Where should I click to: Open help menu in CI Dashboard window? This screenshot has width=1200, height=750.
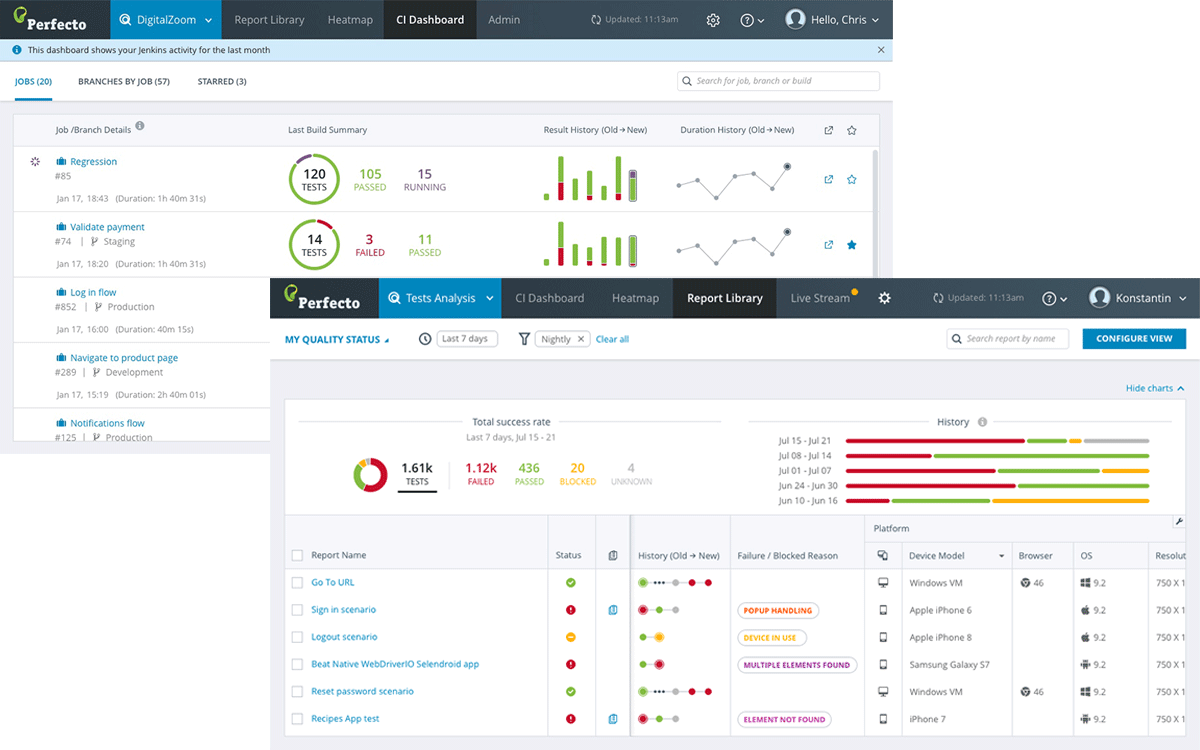click(752, 20)
